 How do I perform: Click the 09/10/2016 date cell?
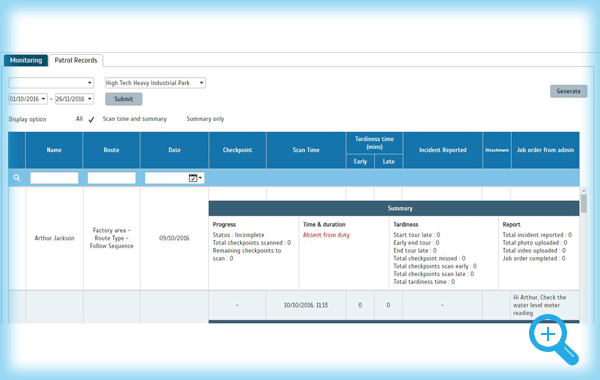[174, 238]
